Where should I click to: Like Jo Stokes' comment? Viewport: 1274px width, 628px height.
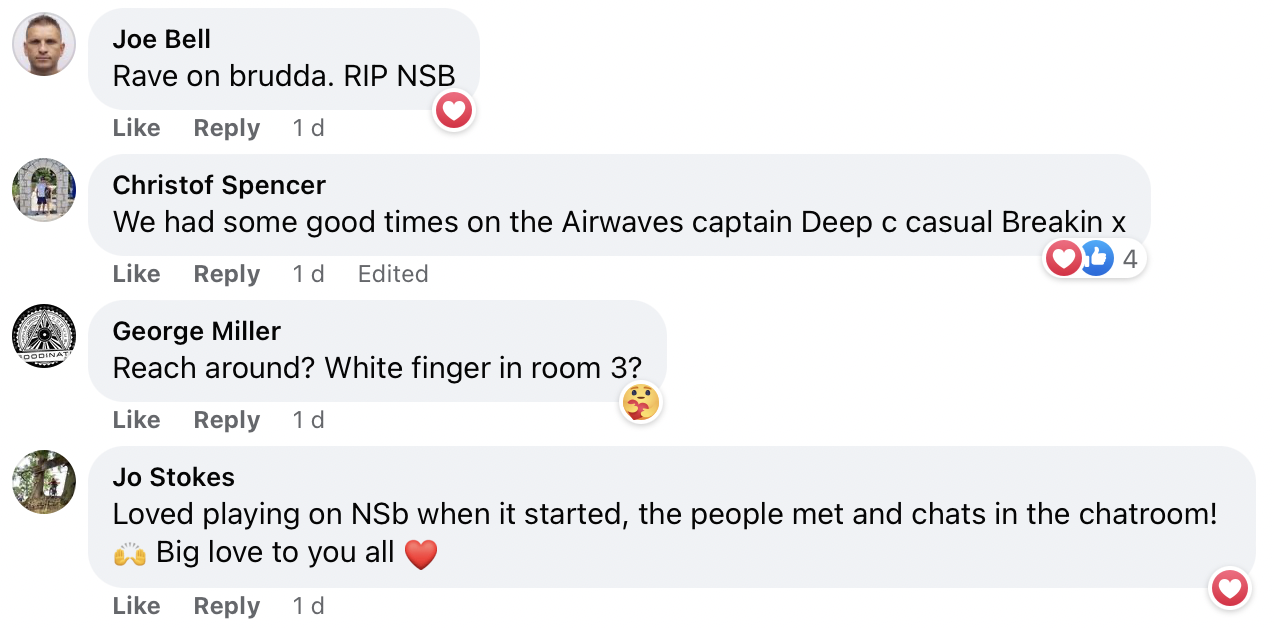pos(136,606)
